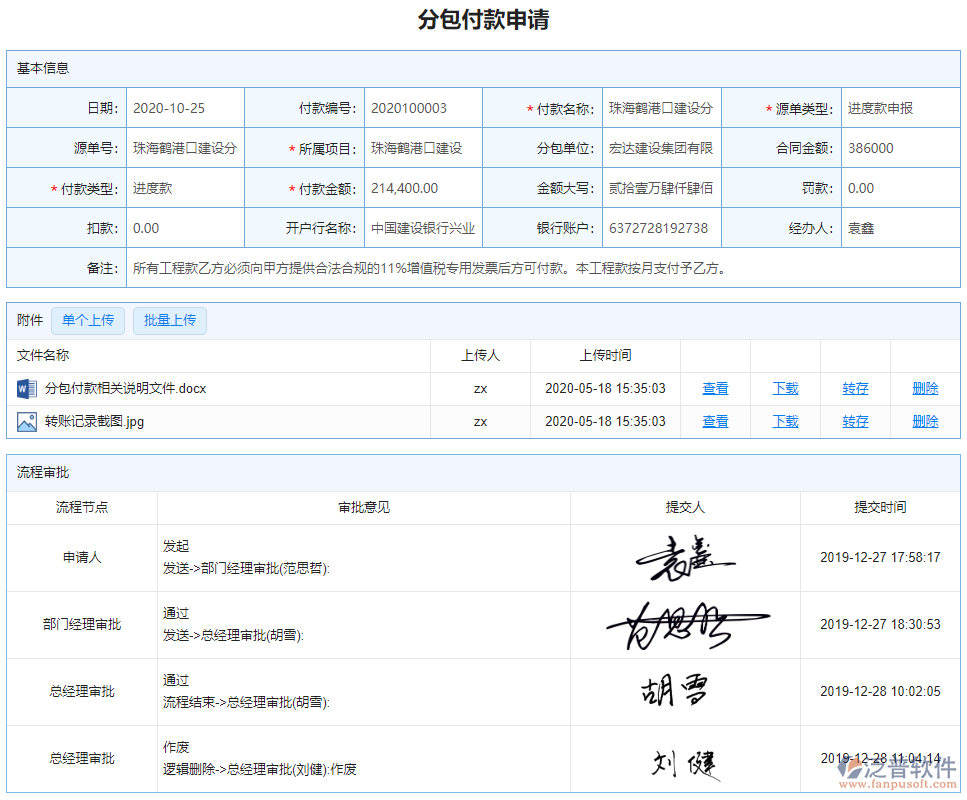Open 查看 for 转账记录截图.jpg
Viewport: 967px width, 800px height.
[x=714, y=421]
